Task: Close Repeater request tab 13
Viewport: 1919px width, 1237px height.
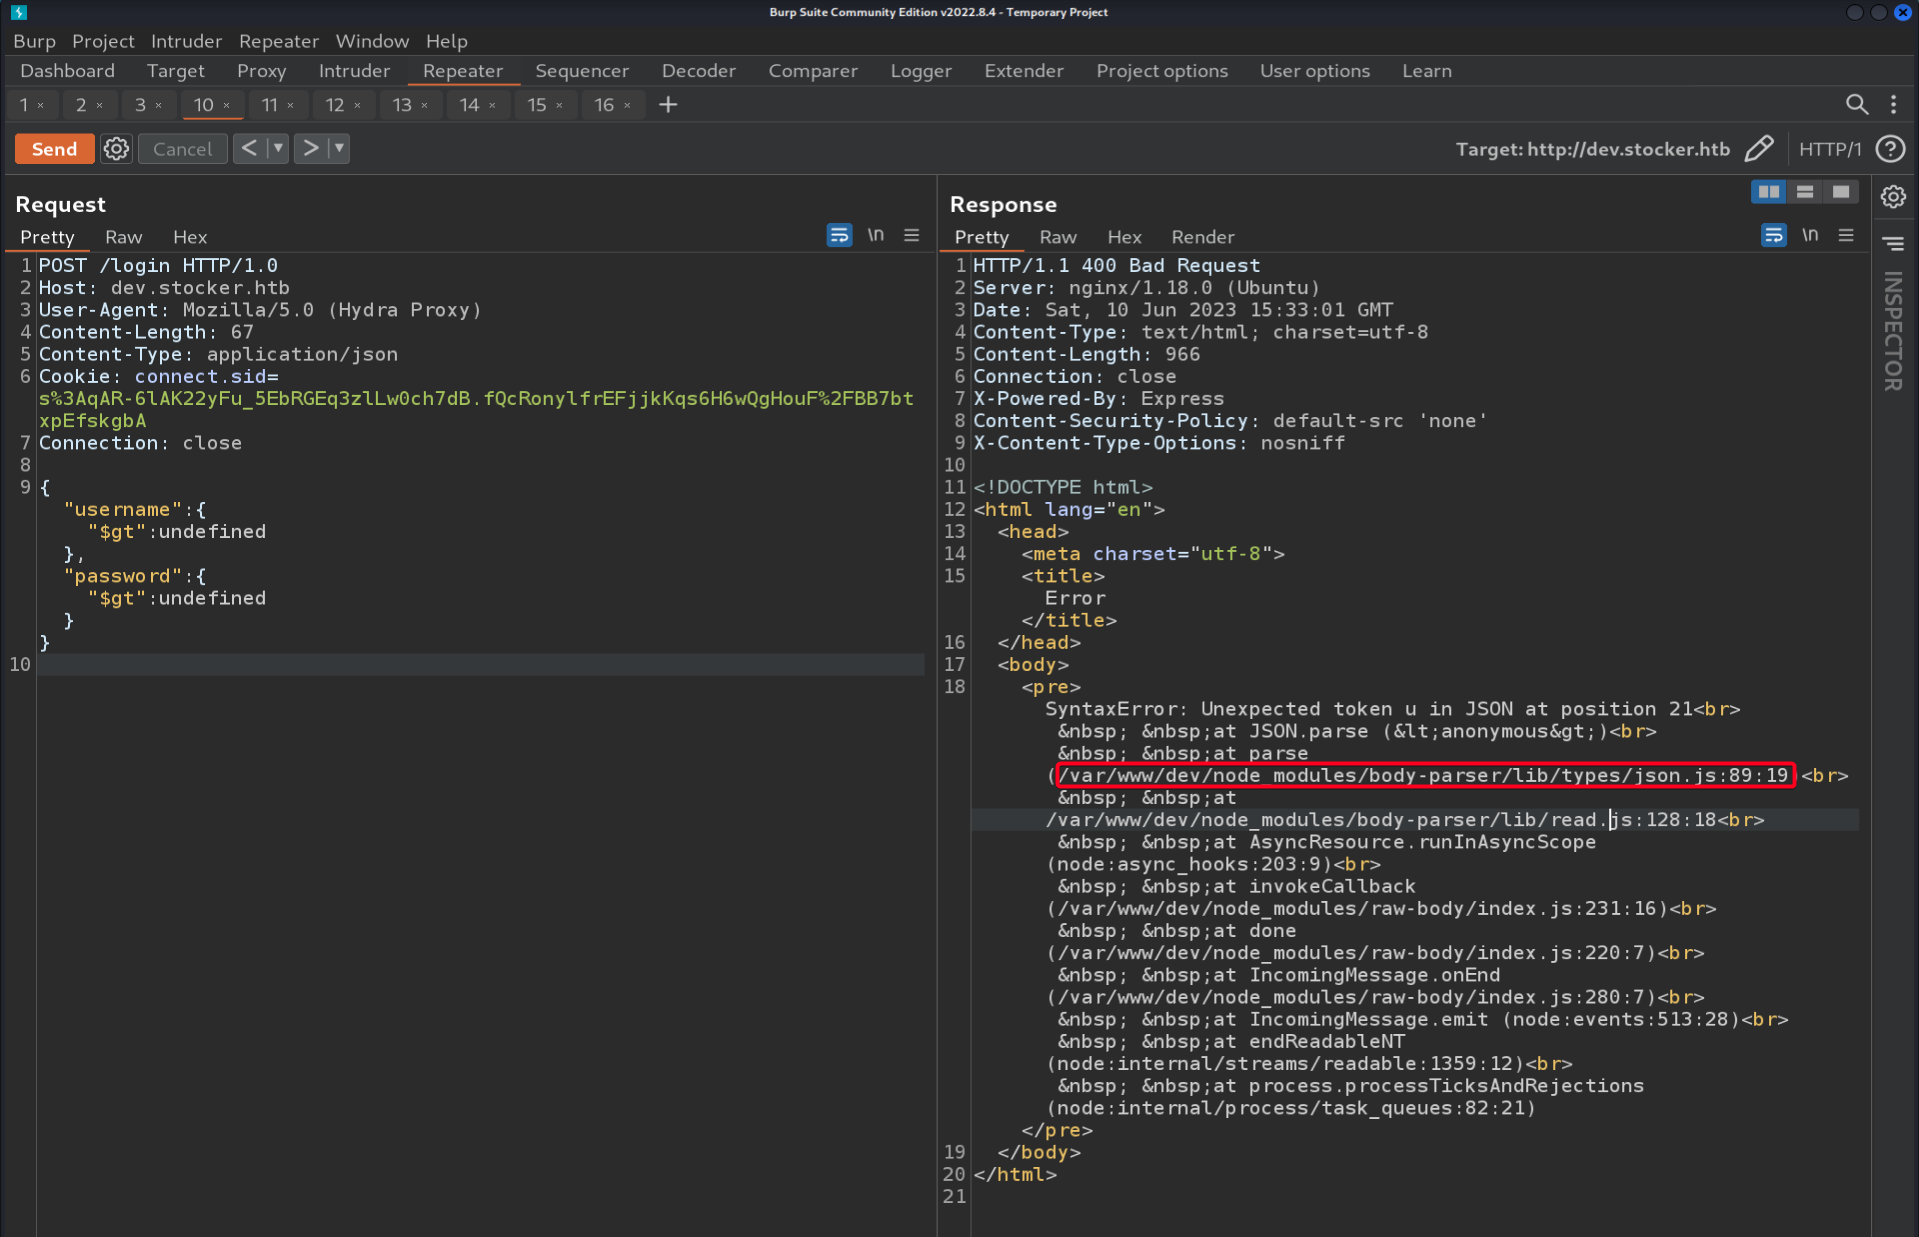Action: click(424, 105)
